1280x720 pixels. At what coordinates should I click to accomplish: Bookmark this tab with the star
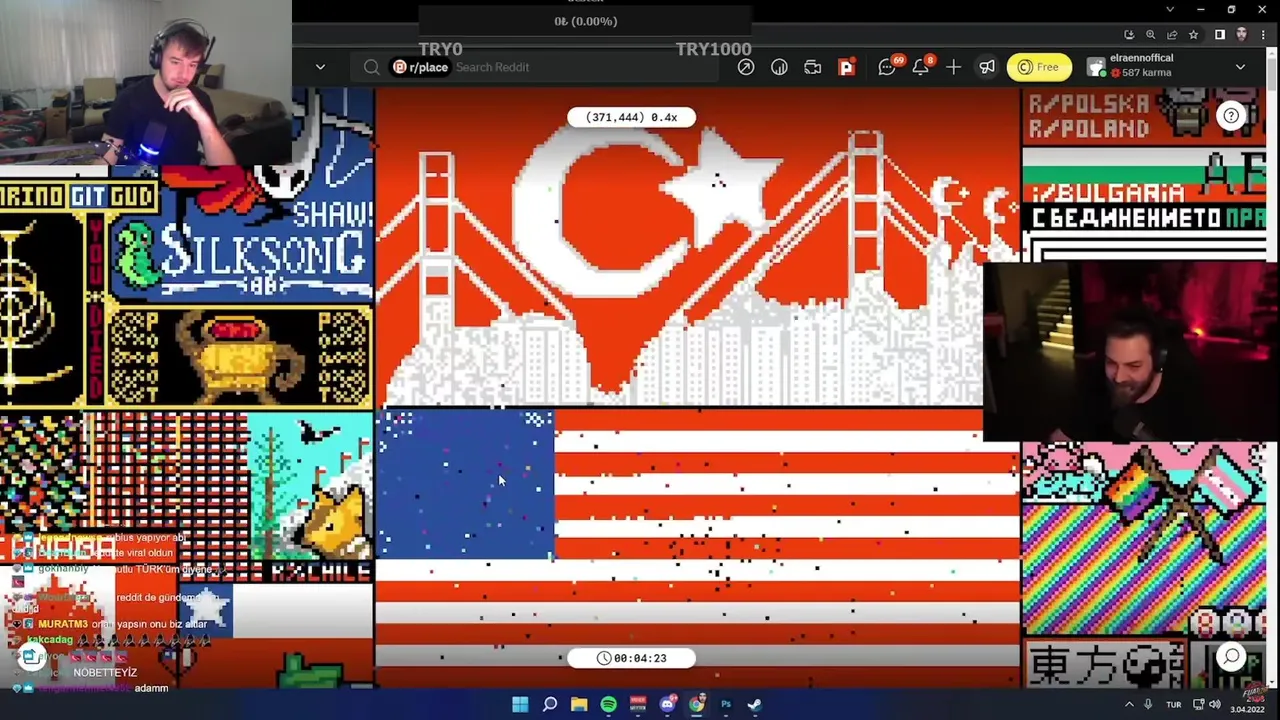[x=1193, y=35]
